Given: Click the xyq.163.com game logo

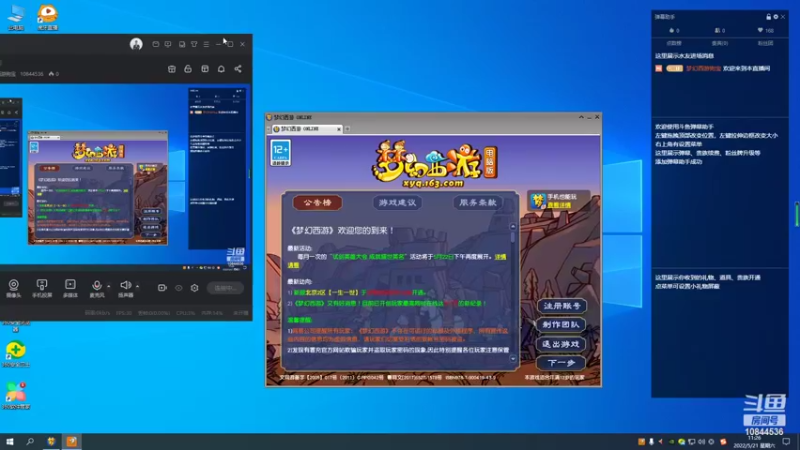Looking at the screenshot, I should click(x=434, y=164).
